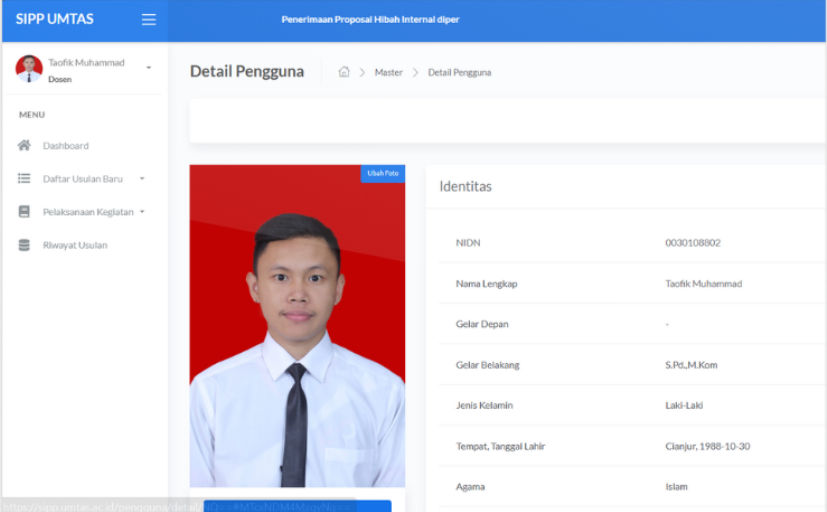The image size is (827, 512).
Task: Click the MENU sidebar heading
Action: (x=32, y=114)
